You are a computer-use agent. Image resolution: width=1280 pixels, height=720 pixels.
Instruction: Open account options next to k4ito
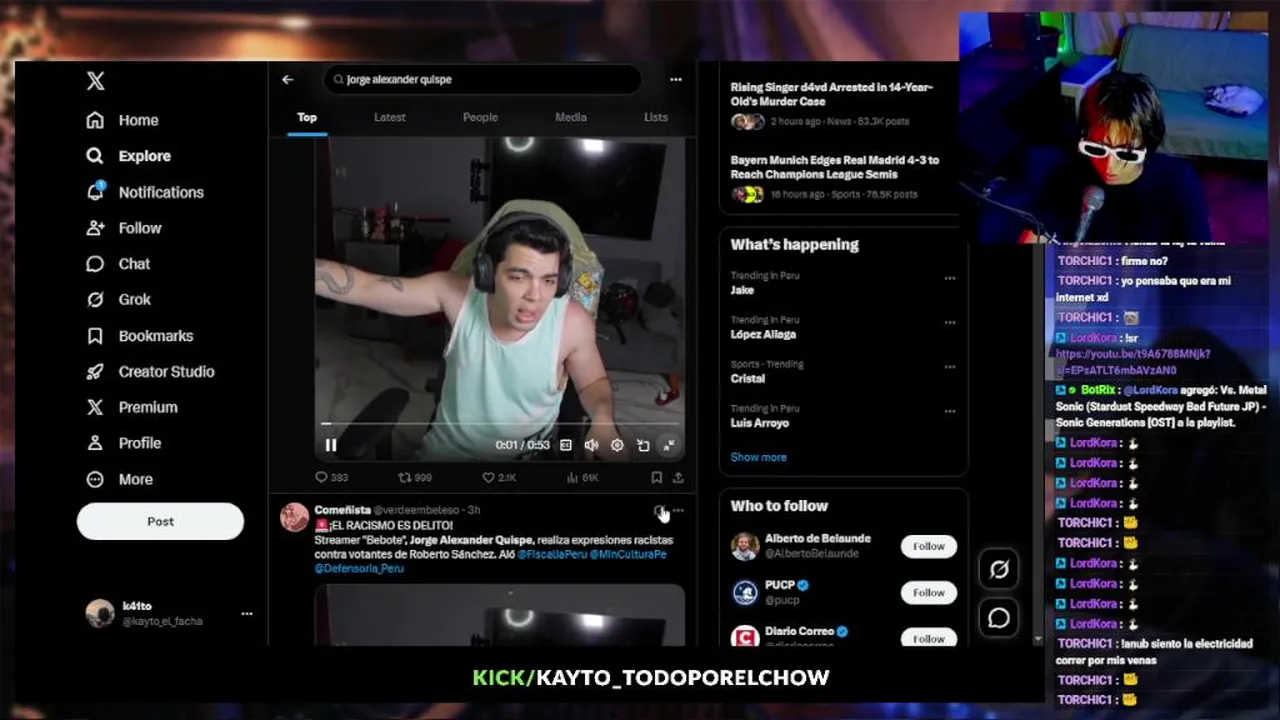coord(247,613)
